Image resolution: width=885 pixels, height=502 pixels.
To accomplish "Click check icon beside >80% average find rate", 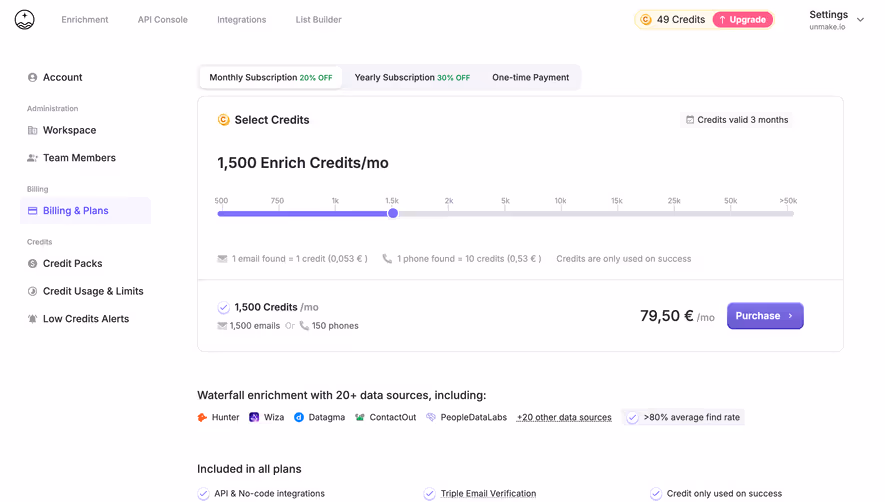I will point(632,418).
